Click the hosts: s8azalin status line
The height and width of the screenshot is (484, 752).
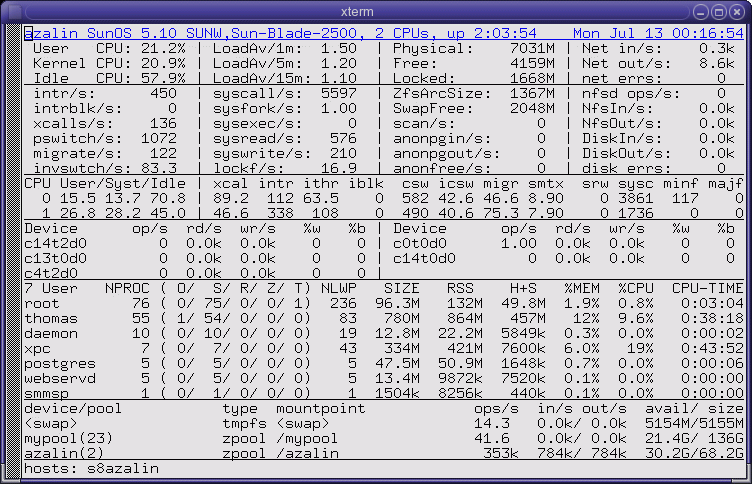click(91, 469)
